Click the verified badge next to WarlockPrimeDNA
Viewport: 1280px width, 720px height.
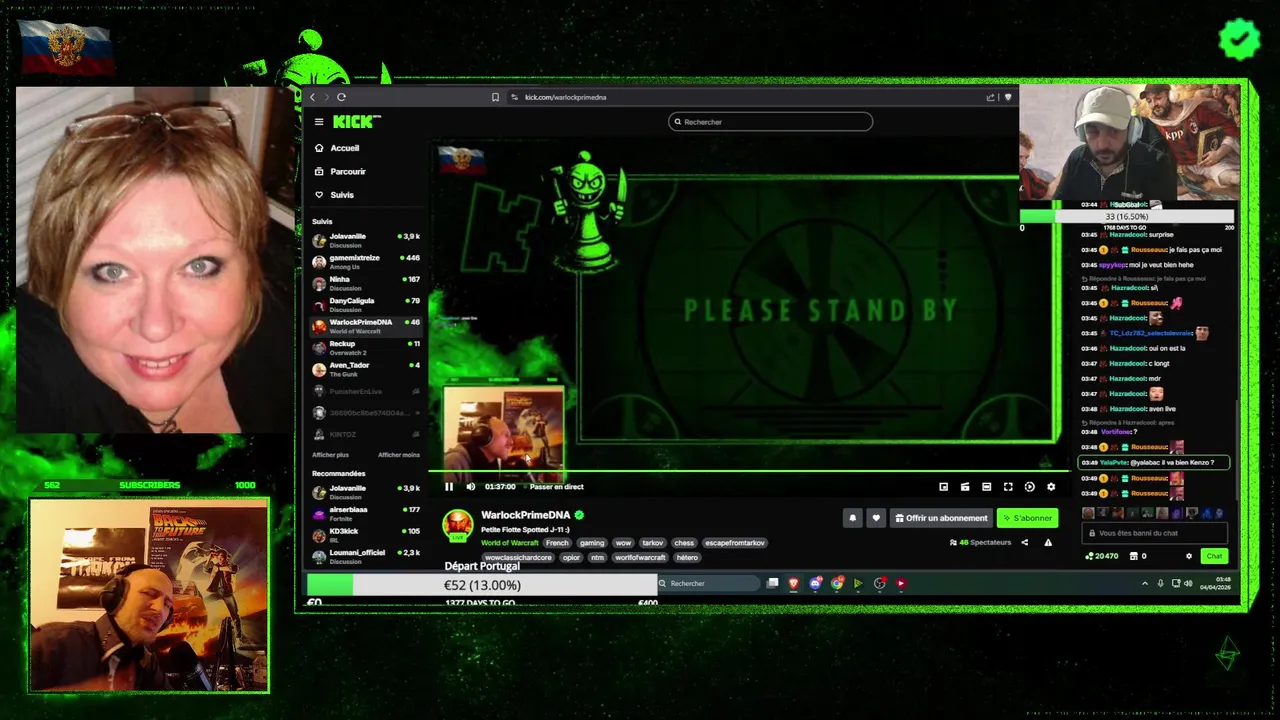[x=579, y=515]
